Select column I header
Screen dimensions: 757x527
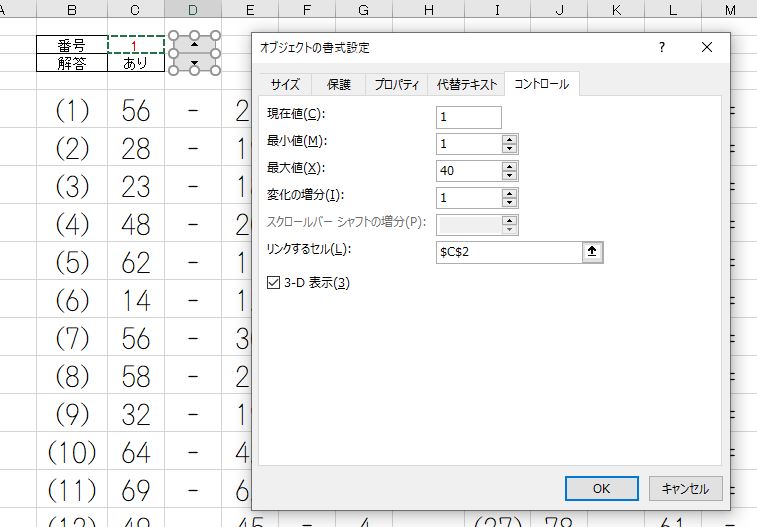[497, 10]
